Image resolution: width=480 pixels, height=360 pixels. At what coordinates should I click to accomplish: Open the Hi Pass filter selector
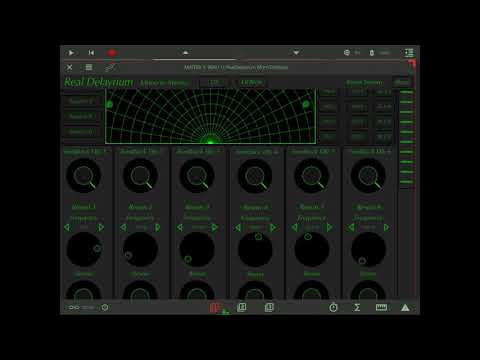[x=251, y=82]
